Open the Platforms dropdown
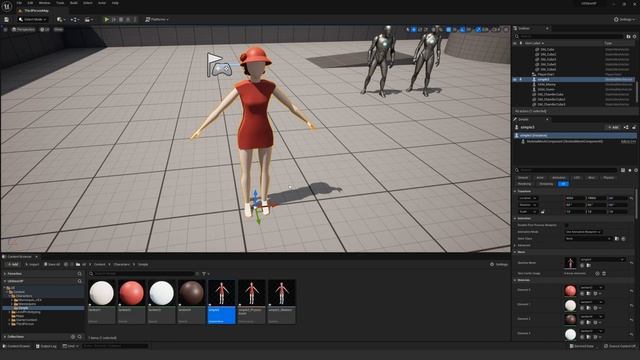This screenshot has height=360, width=640. click(x=157, y=19)
